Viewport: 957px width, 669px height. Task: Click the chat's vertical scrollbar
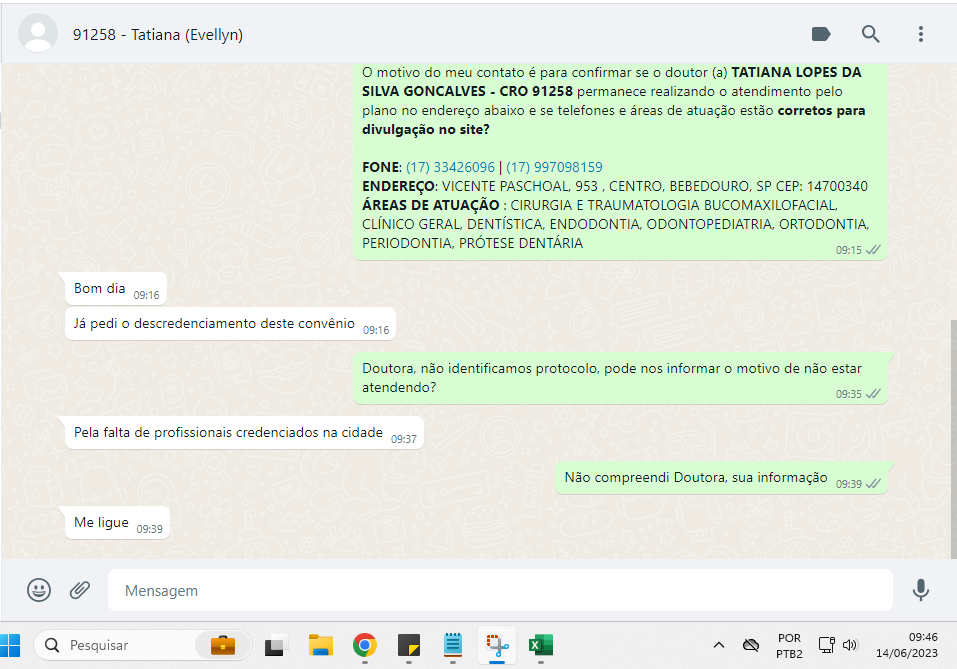click(951, 430)
